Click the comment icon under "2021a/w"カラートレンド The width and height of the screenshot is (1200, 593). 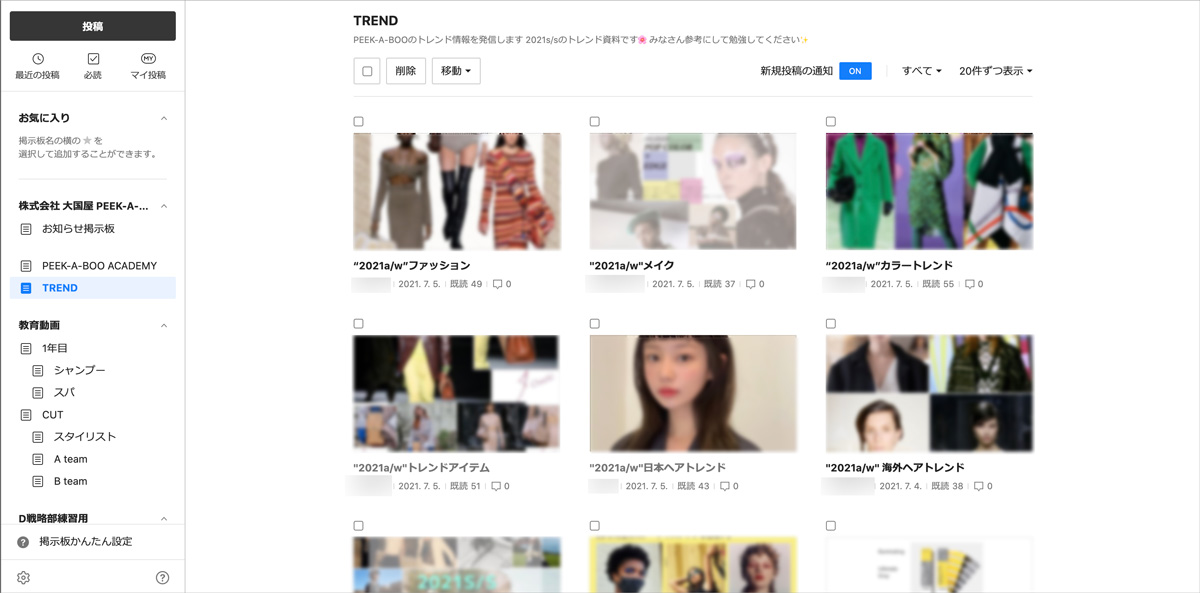969,285
